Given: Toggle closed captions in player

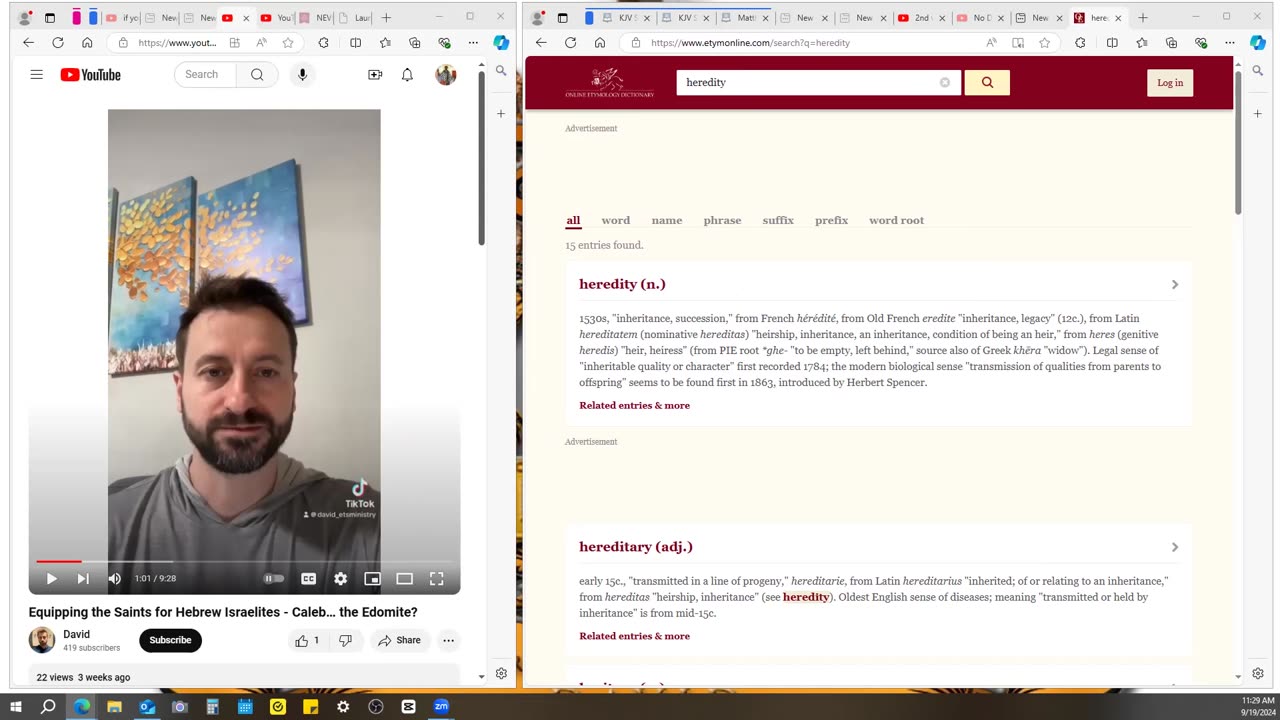Looking at the screenshot, I should [309, 578].
